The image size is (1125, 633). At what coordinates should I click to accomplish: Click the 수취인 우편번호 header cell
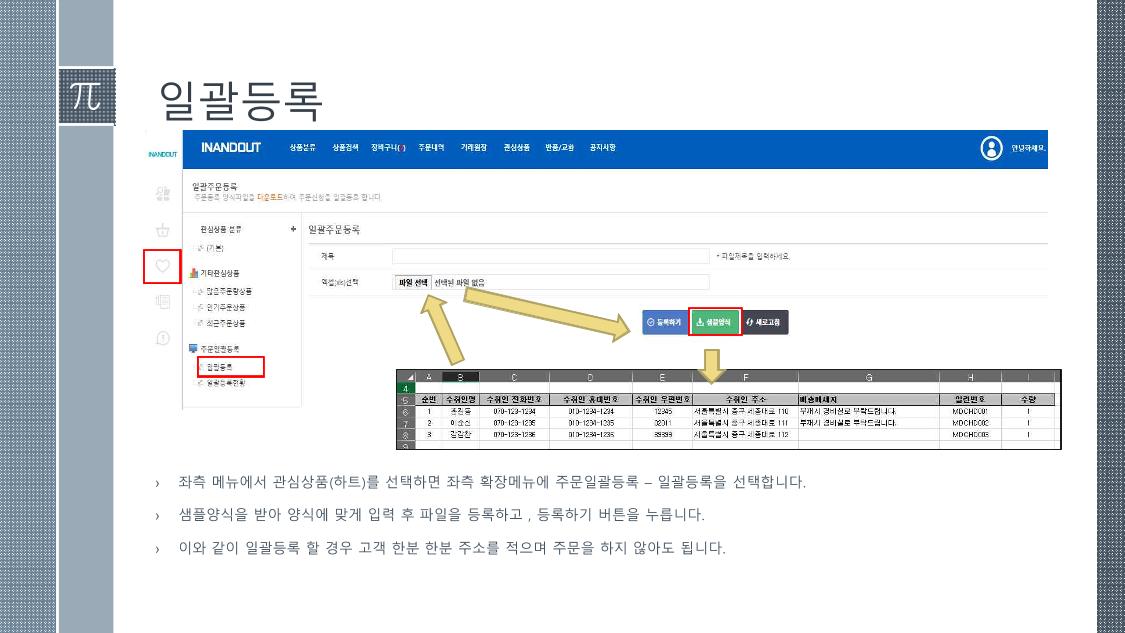coord(662,400)
